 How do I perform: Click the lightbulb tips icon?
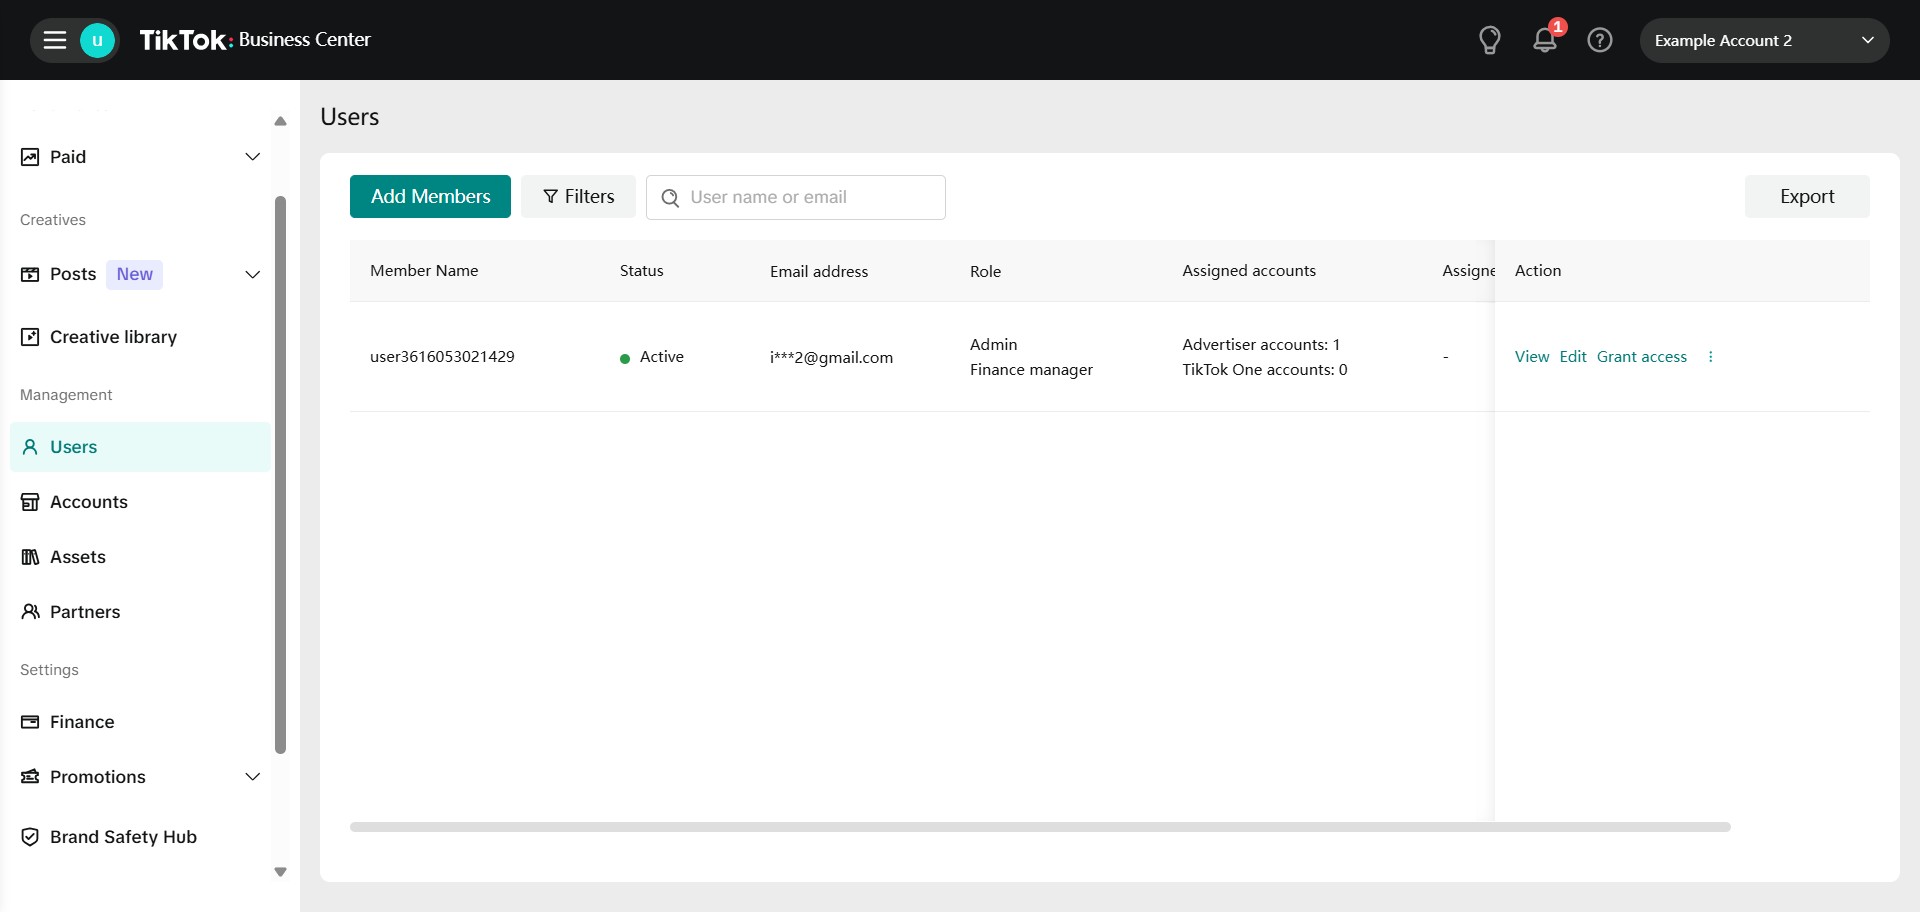(1489, 40)
